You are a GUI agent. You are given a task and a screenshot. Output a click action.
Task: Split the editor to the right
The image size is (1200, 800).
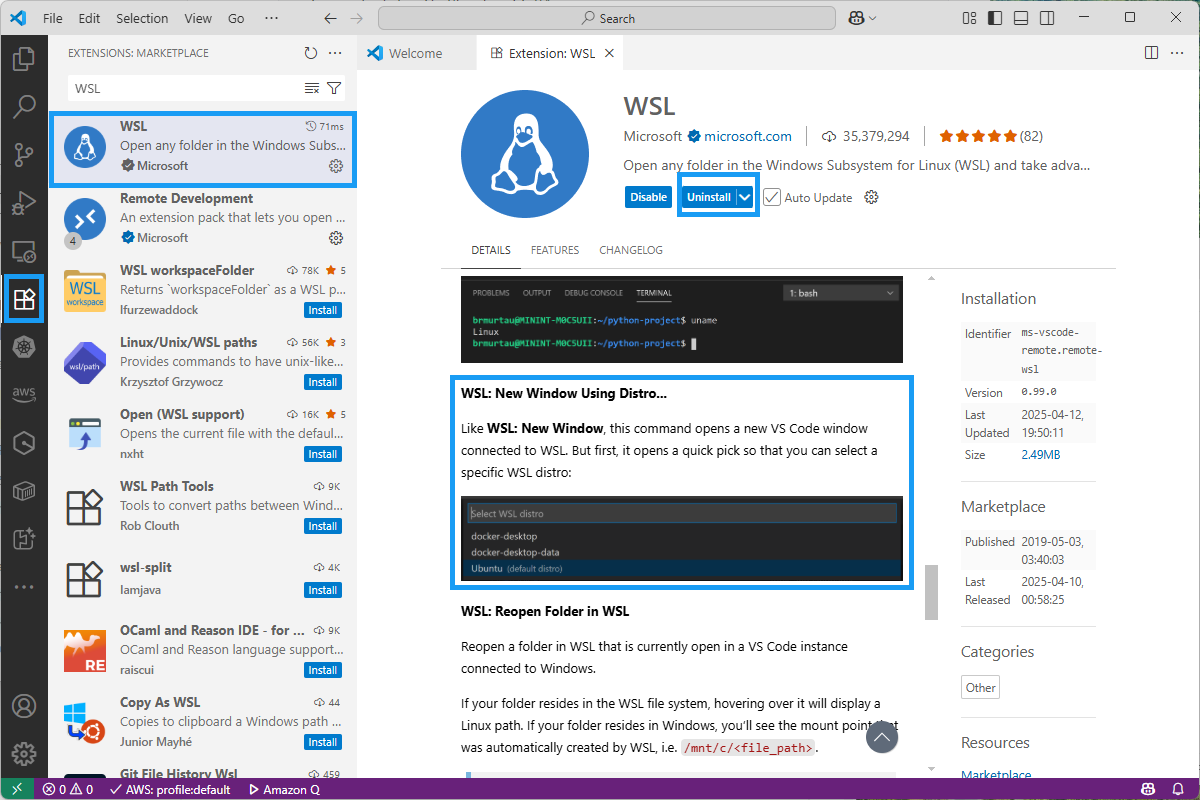1151,53
